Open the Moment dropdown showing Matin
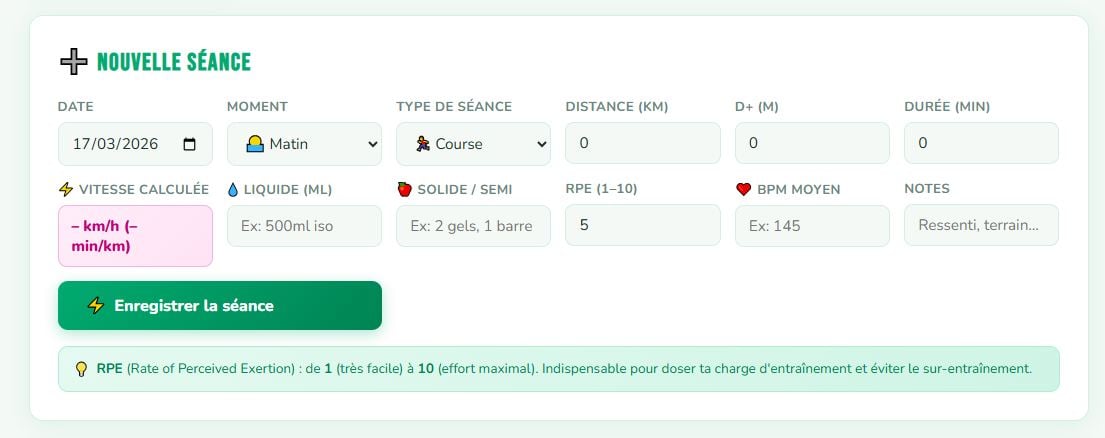 pyautogui.click(x=304, y=144)
